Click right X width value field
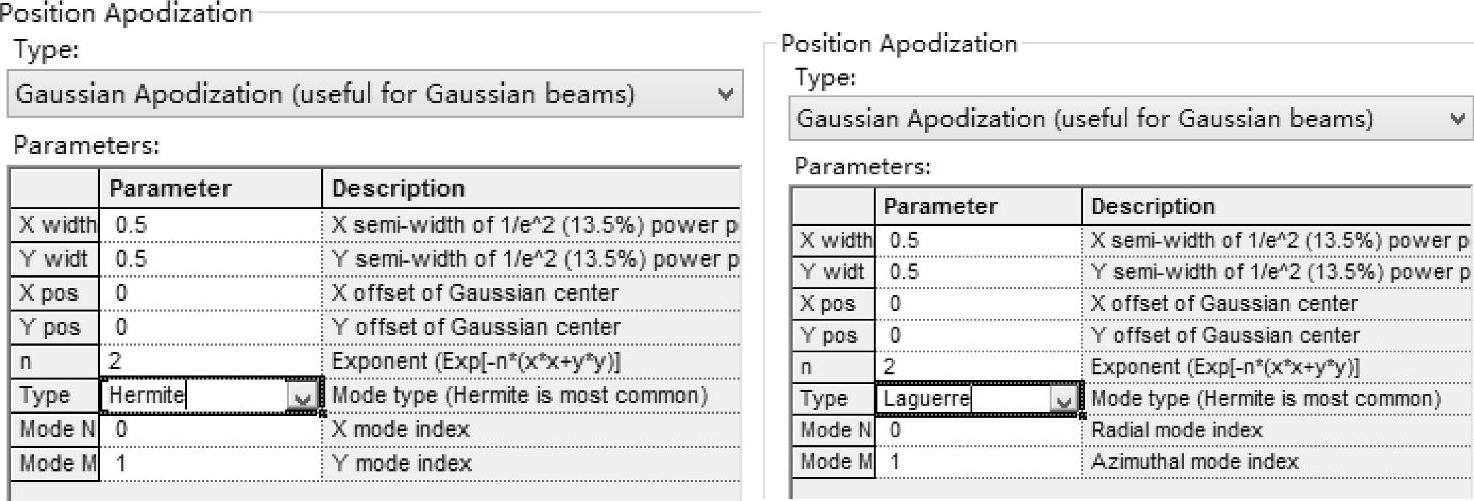 point(978,240)
